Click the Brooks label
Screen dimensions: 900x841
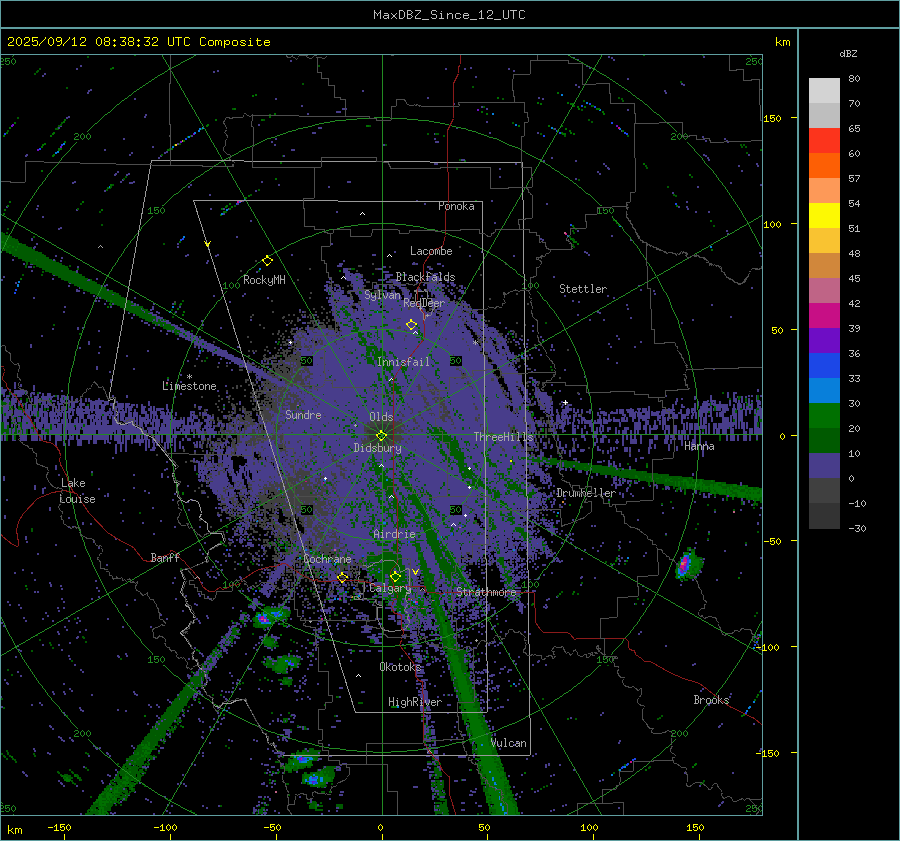pos(711,700)
